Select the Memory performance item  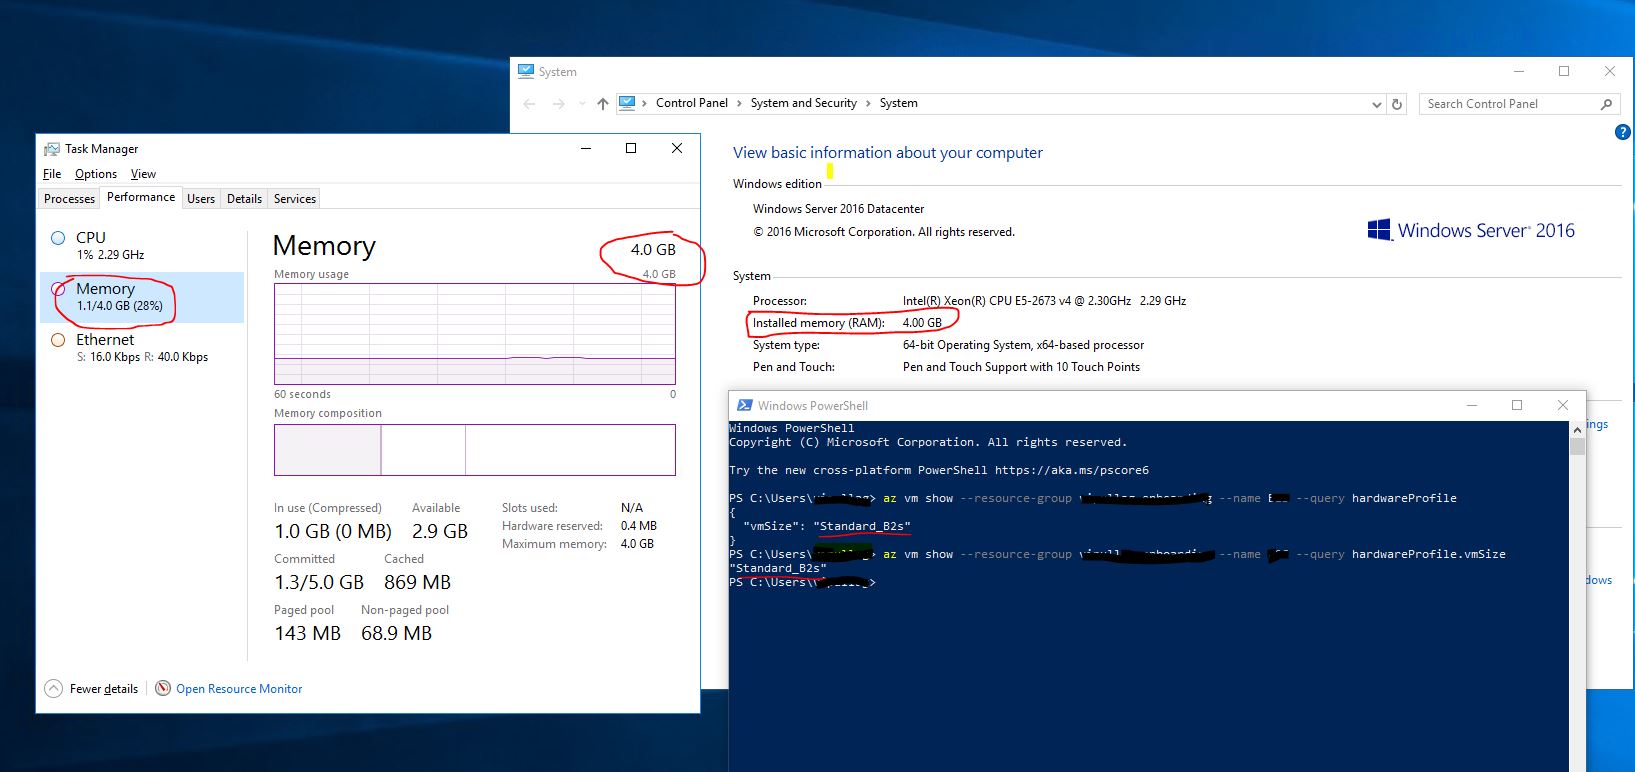(142, 297)
